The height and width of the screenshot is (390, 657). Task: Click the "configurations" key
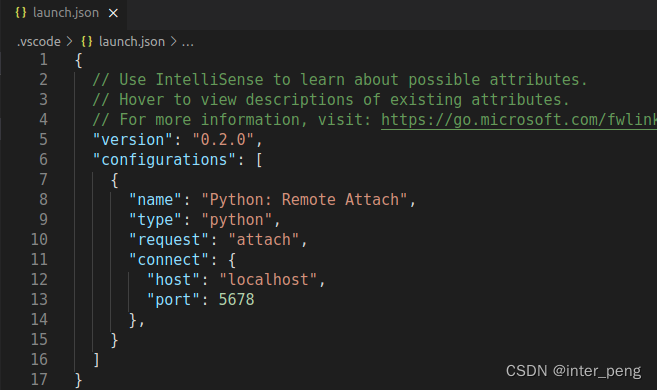[164, 160]
